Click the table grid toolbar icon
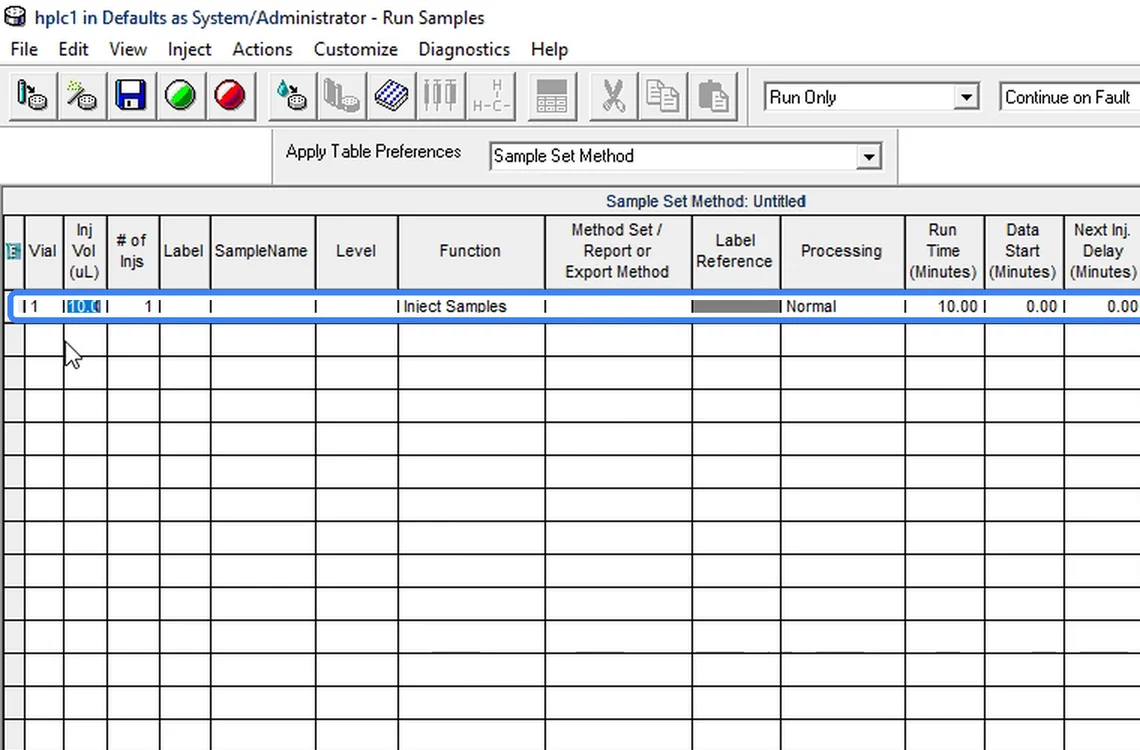This screenshot has width=1140, height=750. pos(552,96)
